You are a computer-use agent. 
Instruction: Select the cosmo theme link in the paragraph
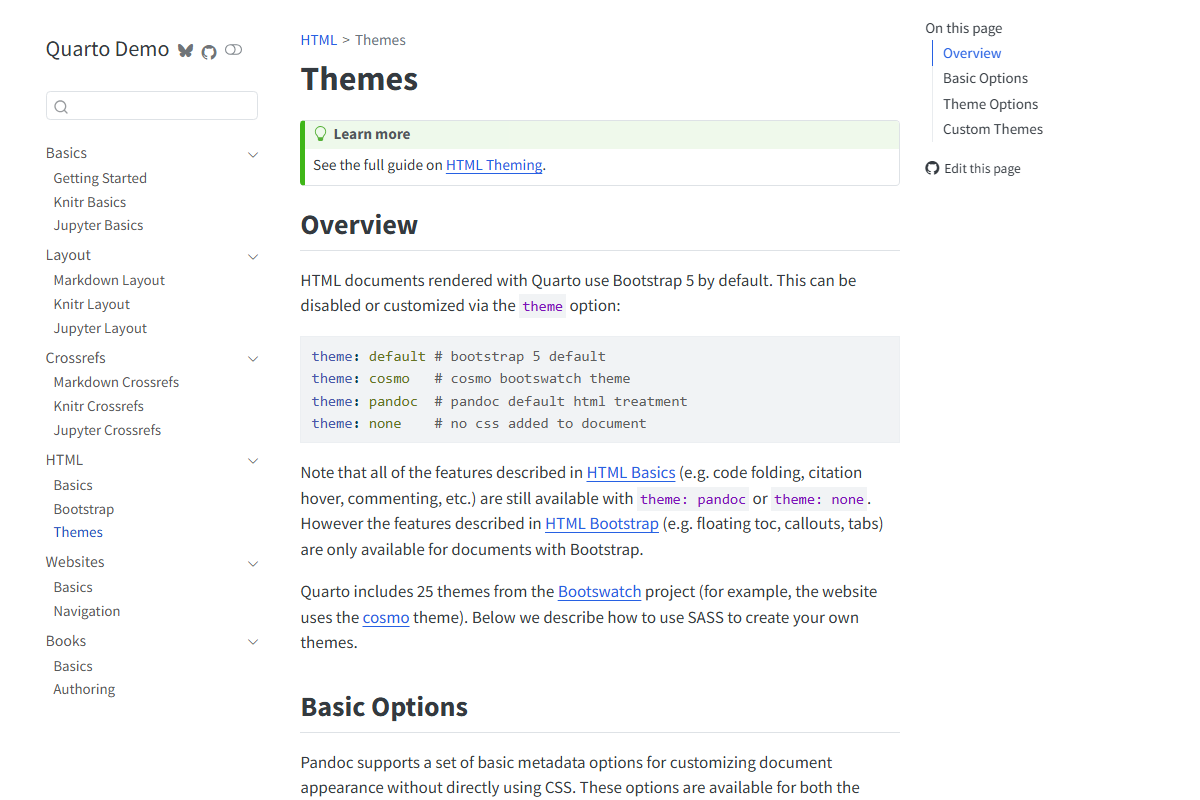(386, 617)
